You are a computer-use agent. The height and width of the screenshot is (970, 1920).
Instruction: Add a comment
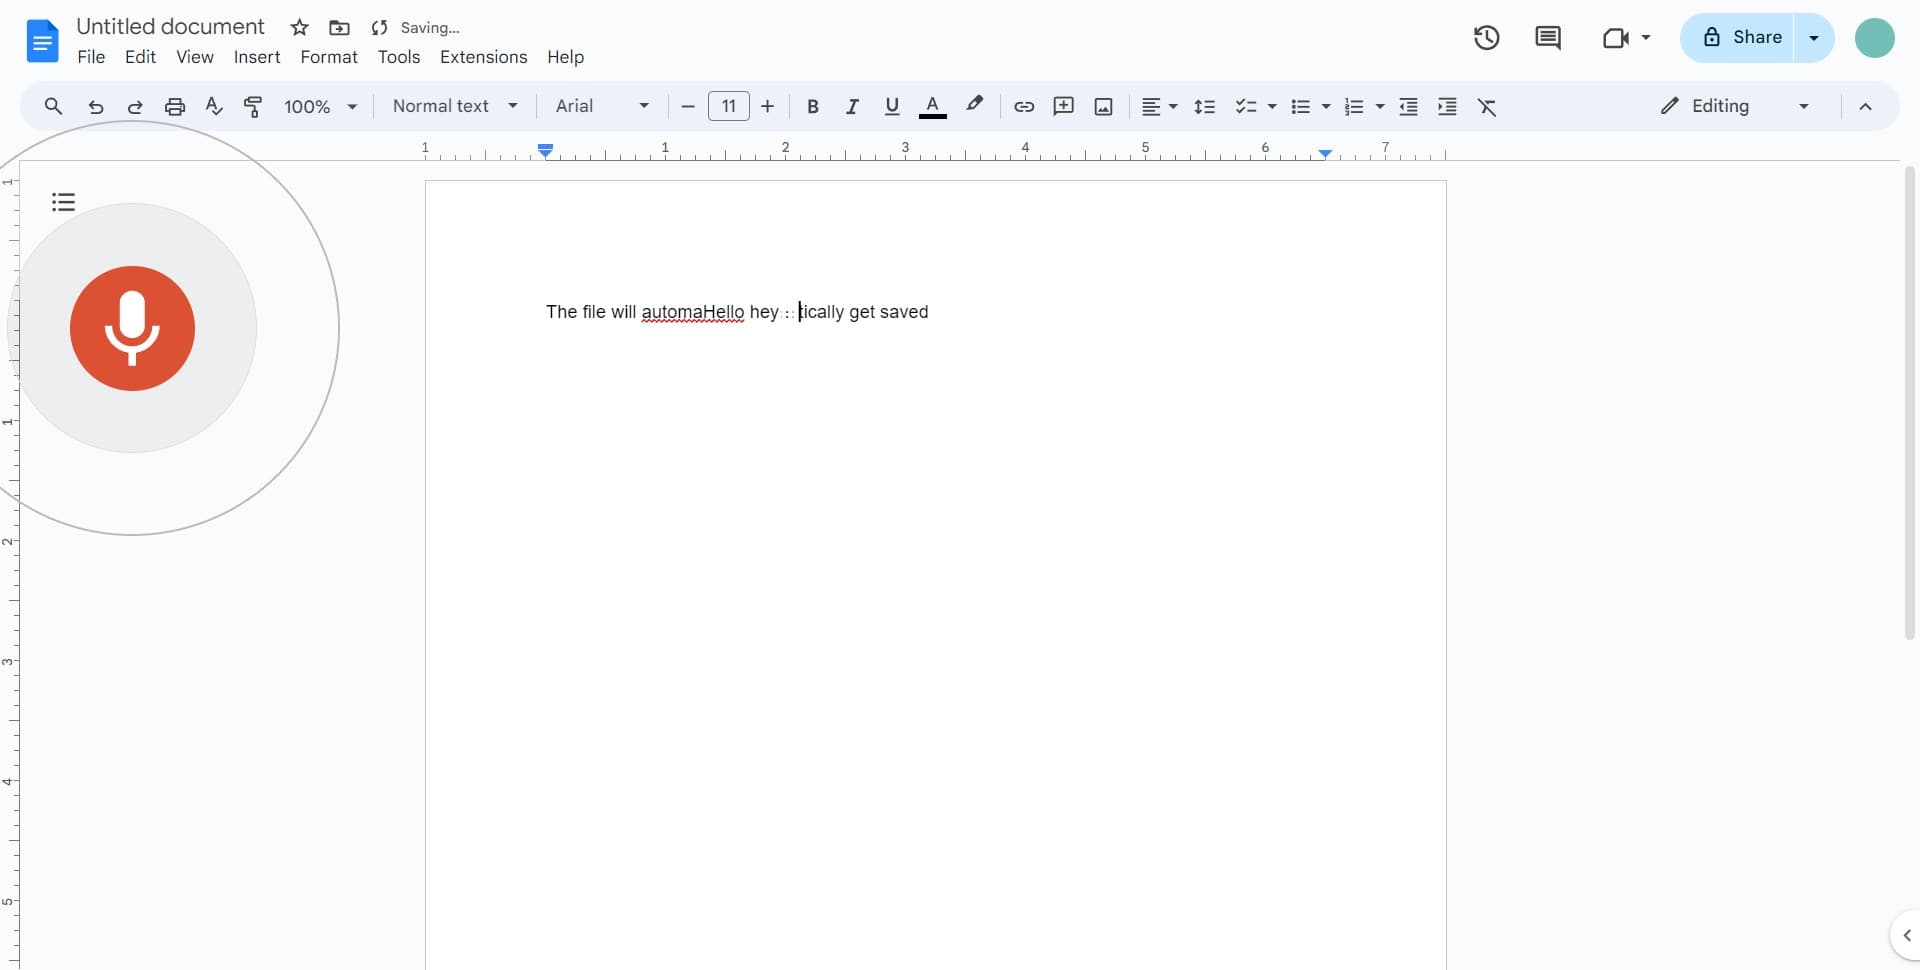click(1063, 106)
